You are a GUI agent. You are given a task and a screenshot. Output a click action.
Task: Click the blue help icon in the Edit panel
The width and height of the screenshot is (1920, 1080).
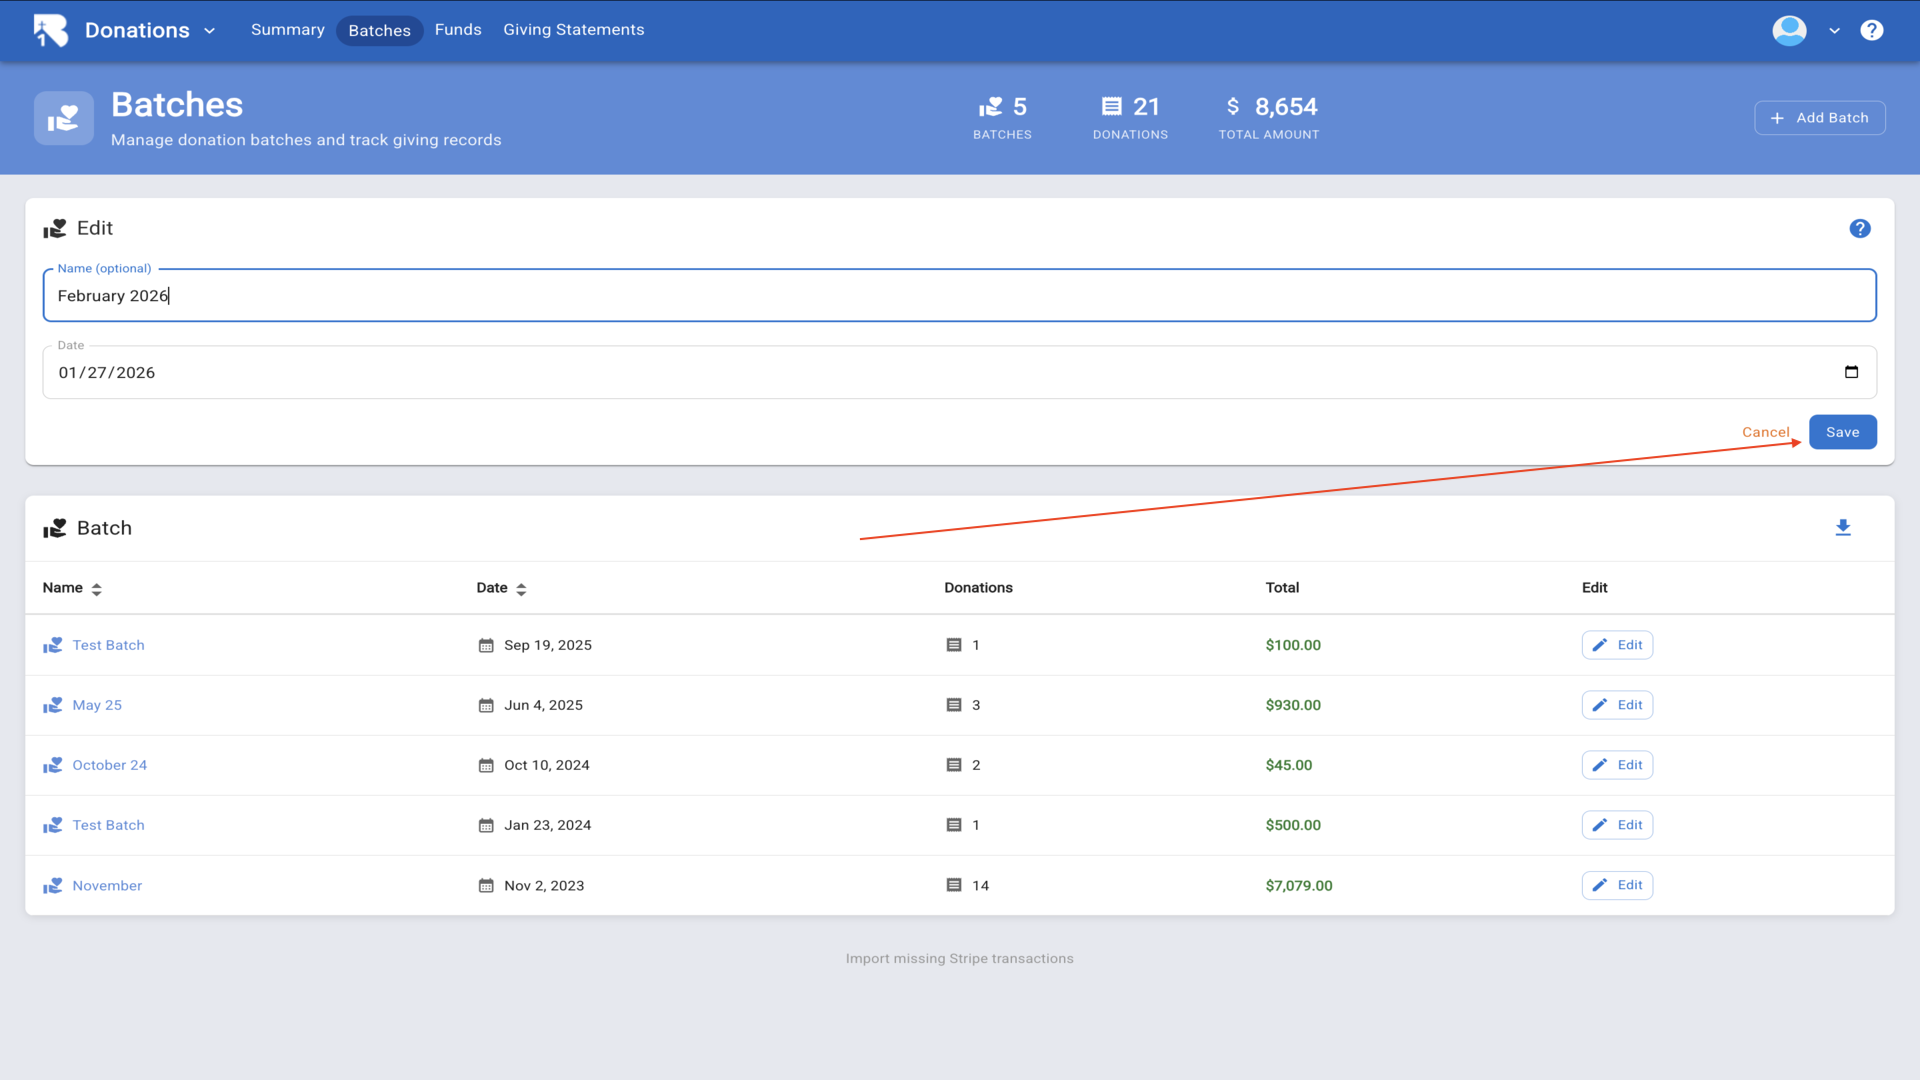tap(1859, 229)
